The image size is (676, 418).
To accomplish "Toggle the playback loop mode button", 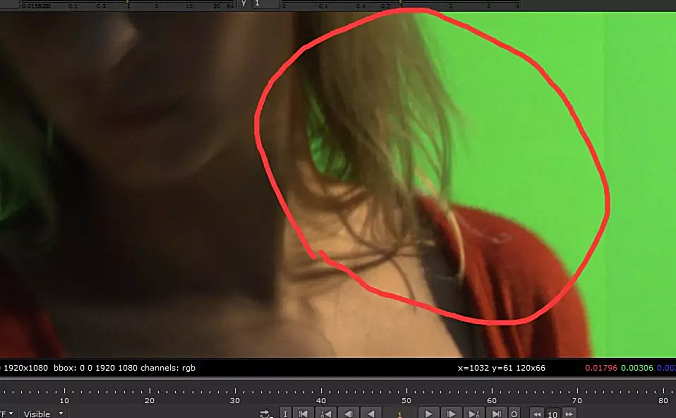I will (x=266, y=412).
